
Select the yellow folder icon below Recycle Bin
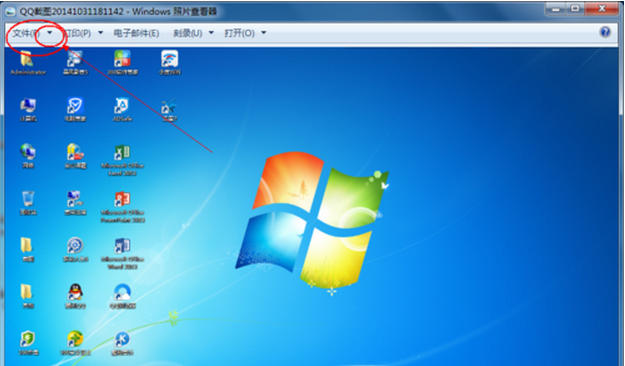point(27,250)
